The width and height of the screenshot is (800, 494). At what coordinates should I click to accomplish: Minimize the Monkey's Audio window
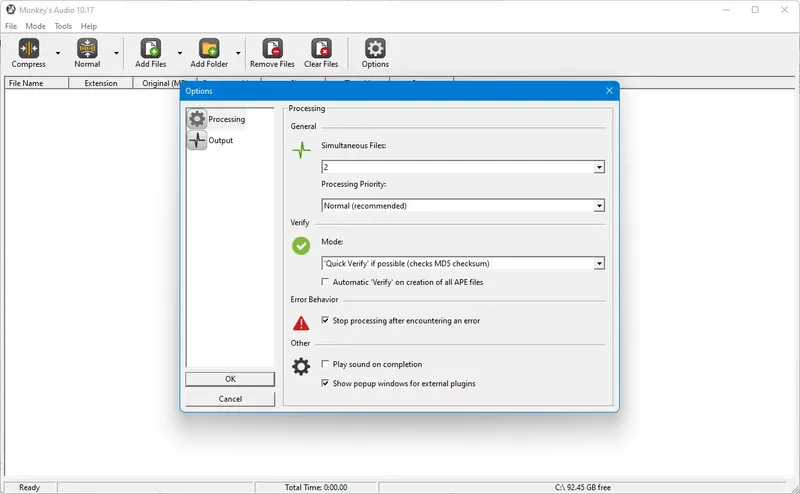726,10
